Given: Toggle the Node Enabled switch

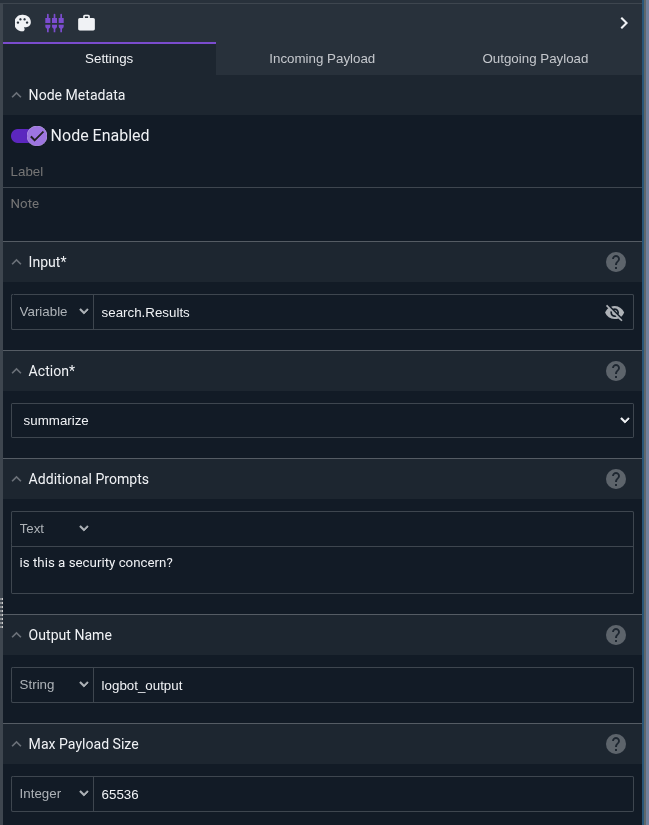Looking at the screenshot, I should pyautogui.click(x=29, y=136).
